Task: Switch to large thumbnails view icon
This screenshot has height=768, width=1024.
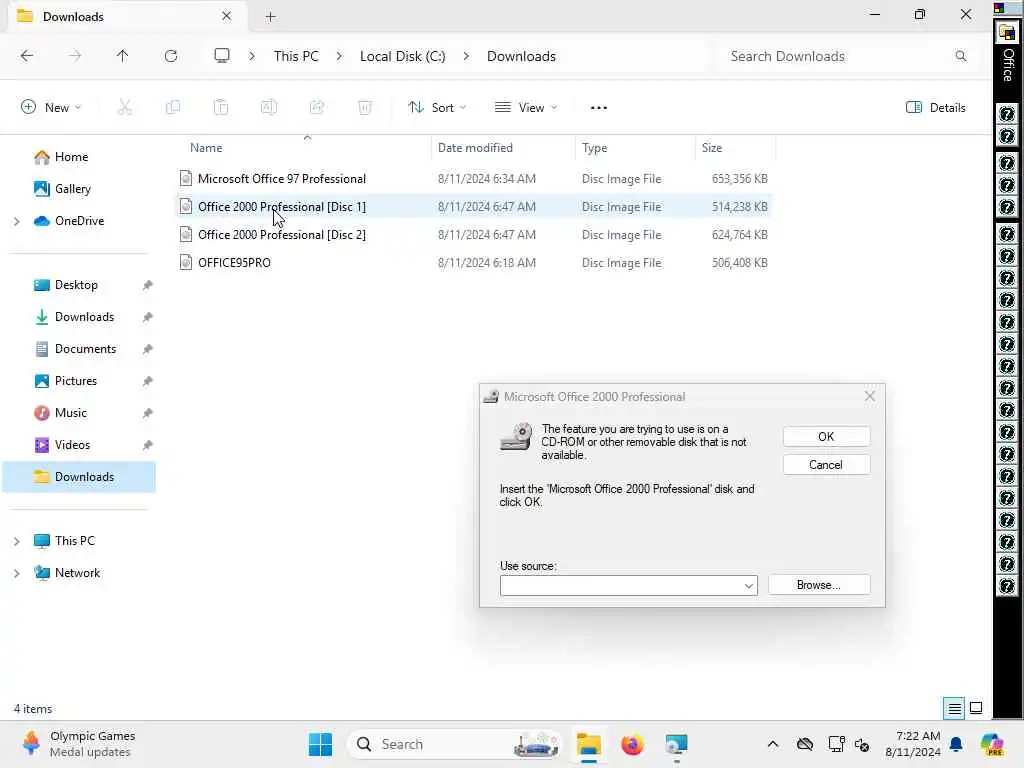Action: click(x=976, y=708)
